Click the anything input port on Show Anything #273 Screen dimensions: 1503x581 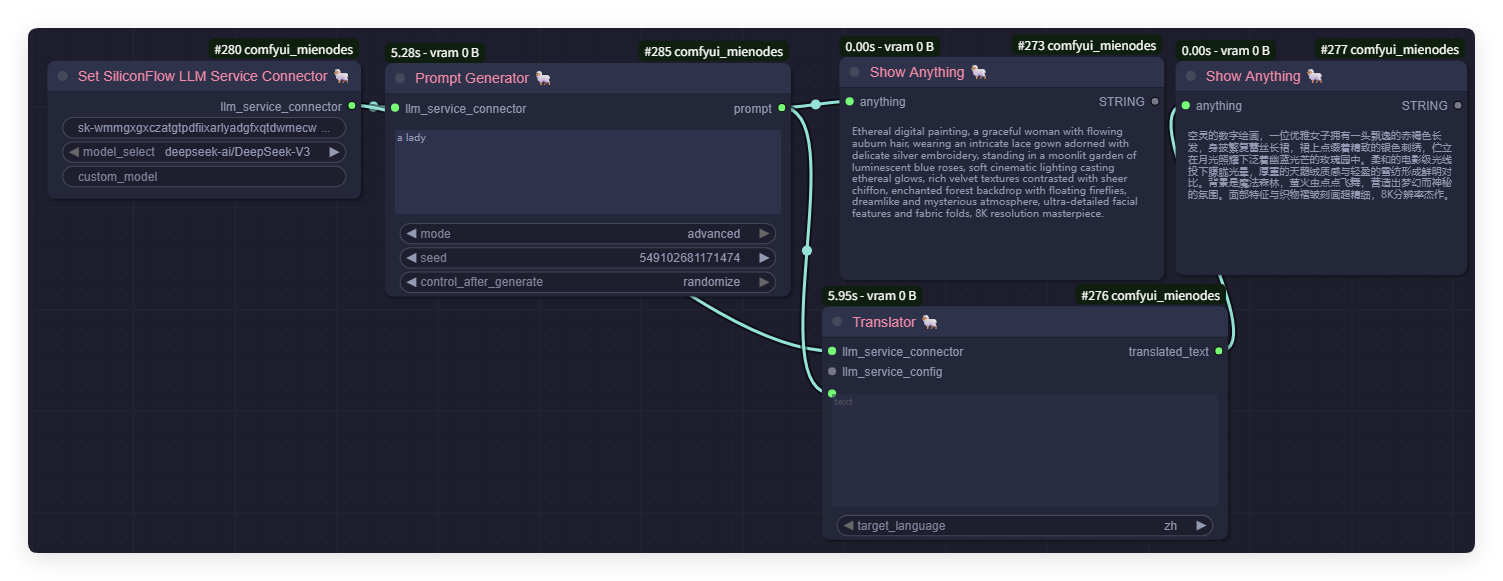pyautogui.click(x=849, y=101)
